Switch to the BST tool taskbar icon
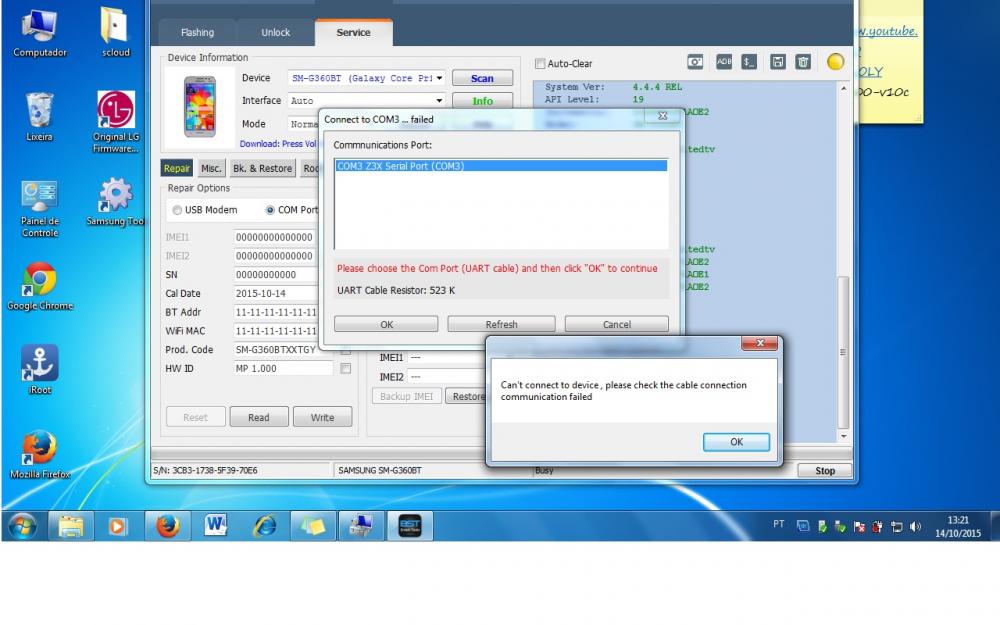Viewport: 1000px width, 625px height. click(x=410, y=526)
